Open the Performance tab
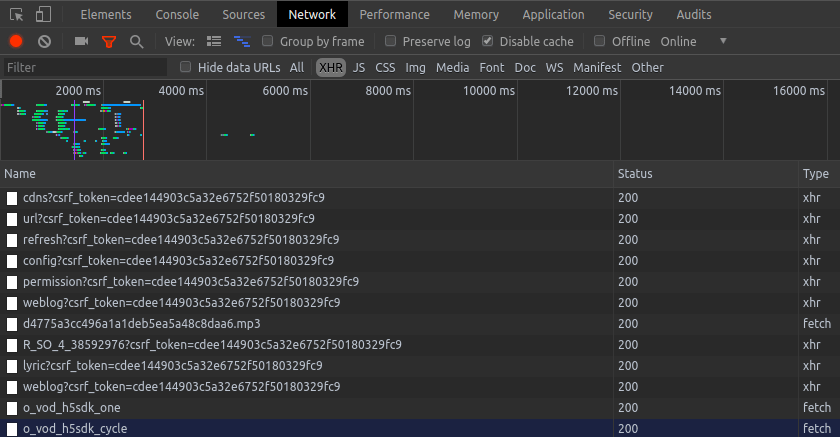Image resolution: width=840 pixels, height=437 pixels. 394,14
